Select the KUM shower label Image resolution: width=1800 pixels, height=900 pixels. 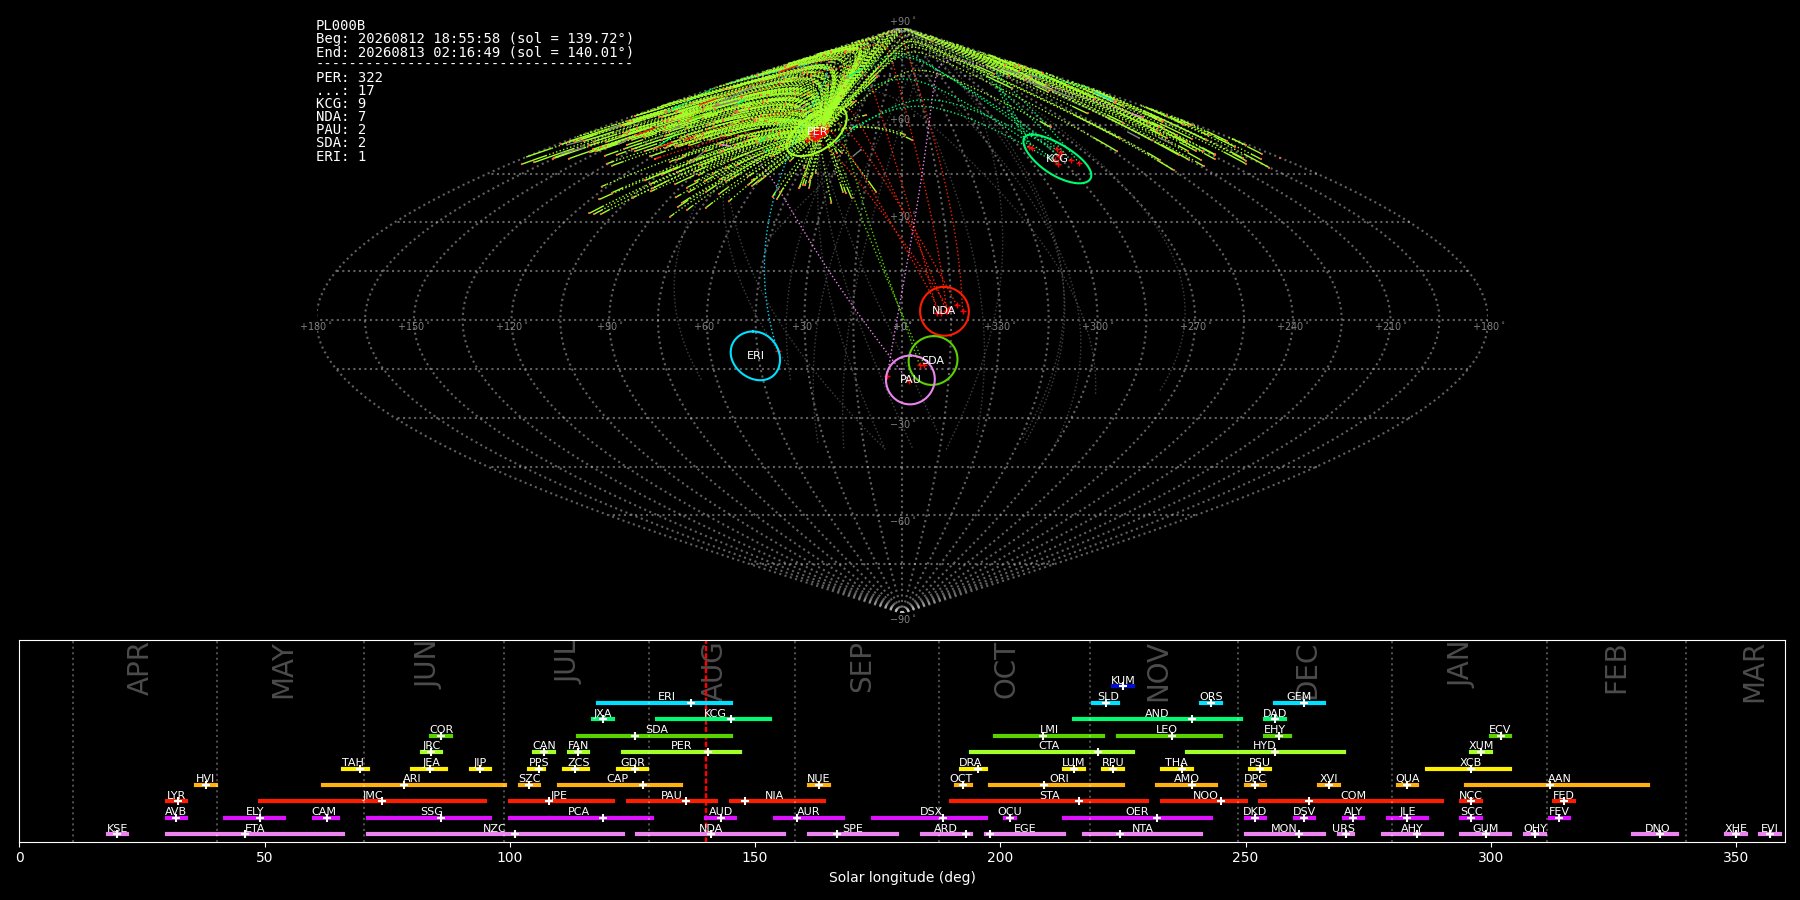pyautogui.click(x=1123, y=681)
